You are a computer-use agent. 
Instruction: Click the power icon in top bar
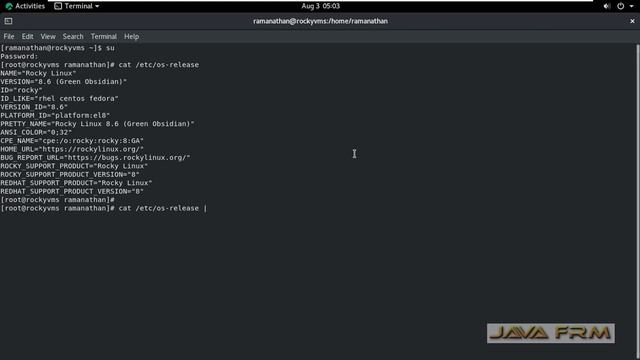620,6
